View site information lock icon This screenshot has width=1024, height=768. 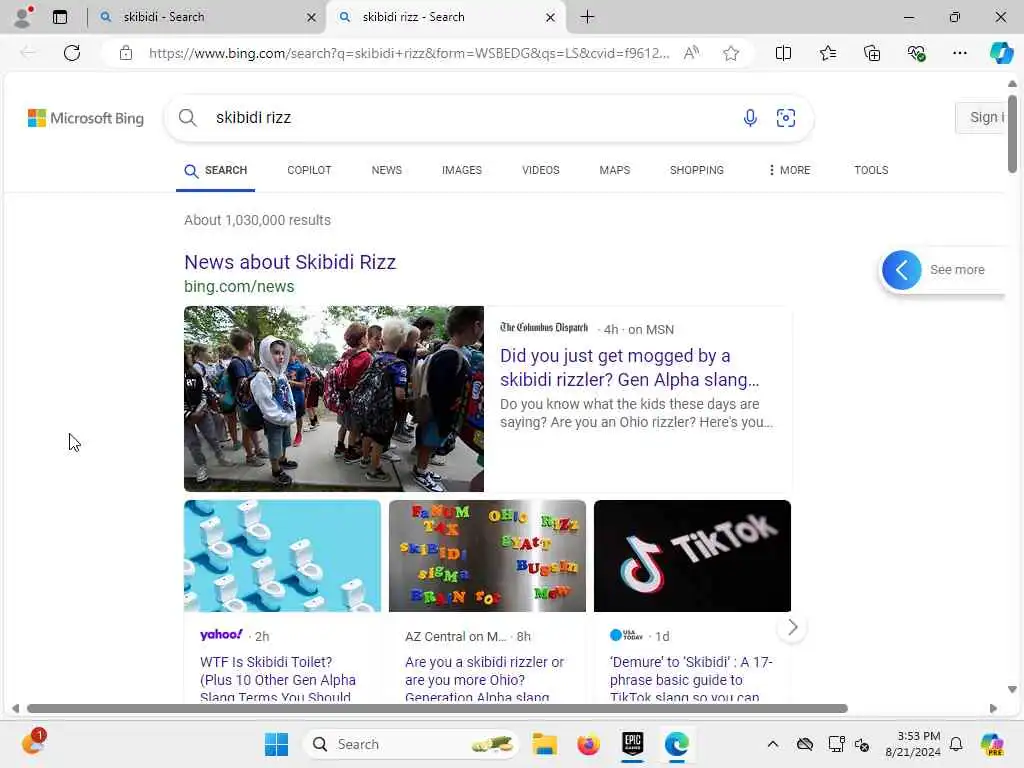126,53
